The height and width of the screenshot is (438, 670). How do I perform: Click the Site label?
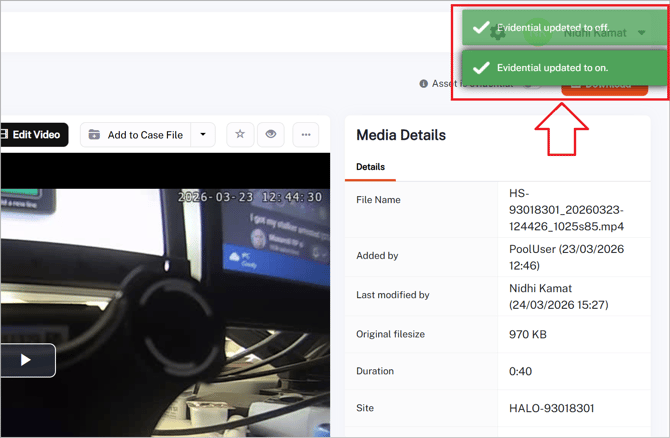[x=365, y=408]
